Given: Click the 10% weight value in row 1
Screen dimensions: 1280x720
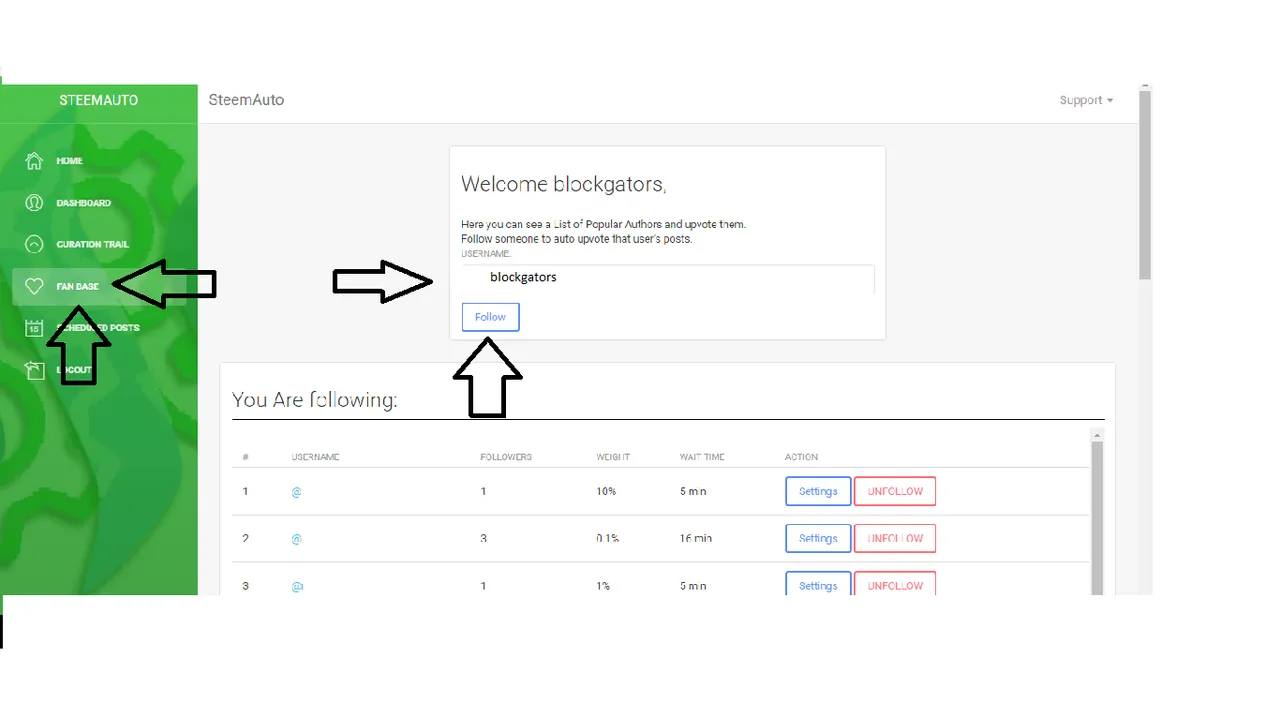Looking at the screenshot, I should click(x=606, y=492).
